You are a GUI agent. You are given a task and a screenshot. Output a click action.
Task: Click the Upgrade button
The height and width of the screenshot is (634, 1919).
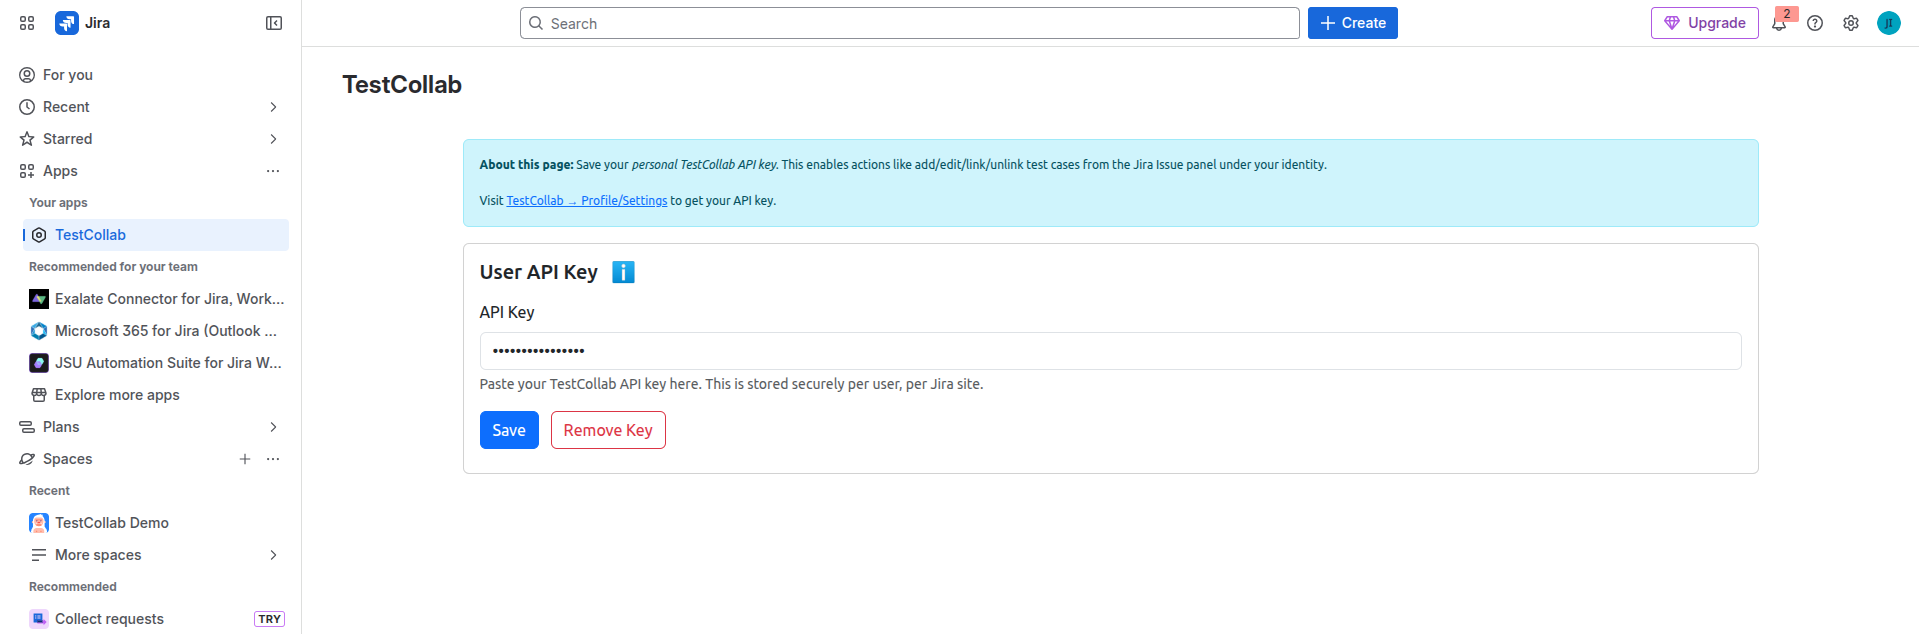tap(1704, 23)
